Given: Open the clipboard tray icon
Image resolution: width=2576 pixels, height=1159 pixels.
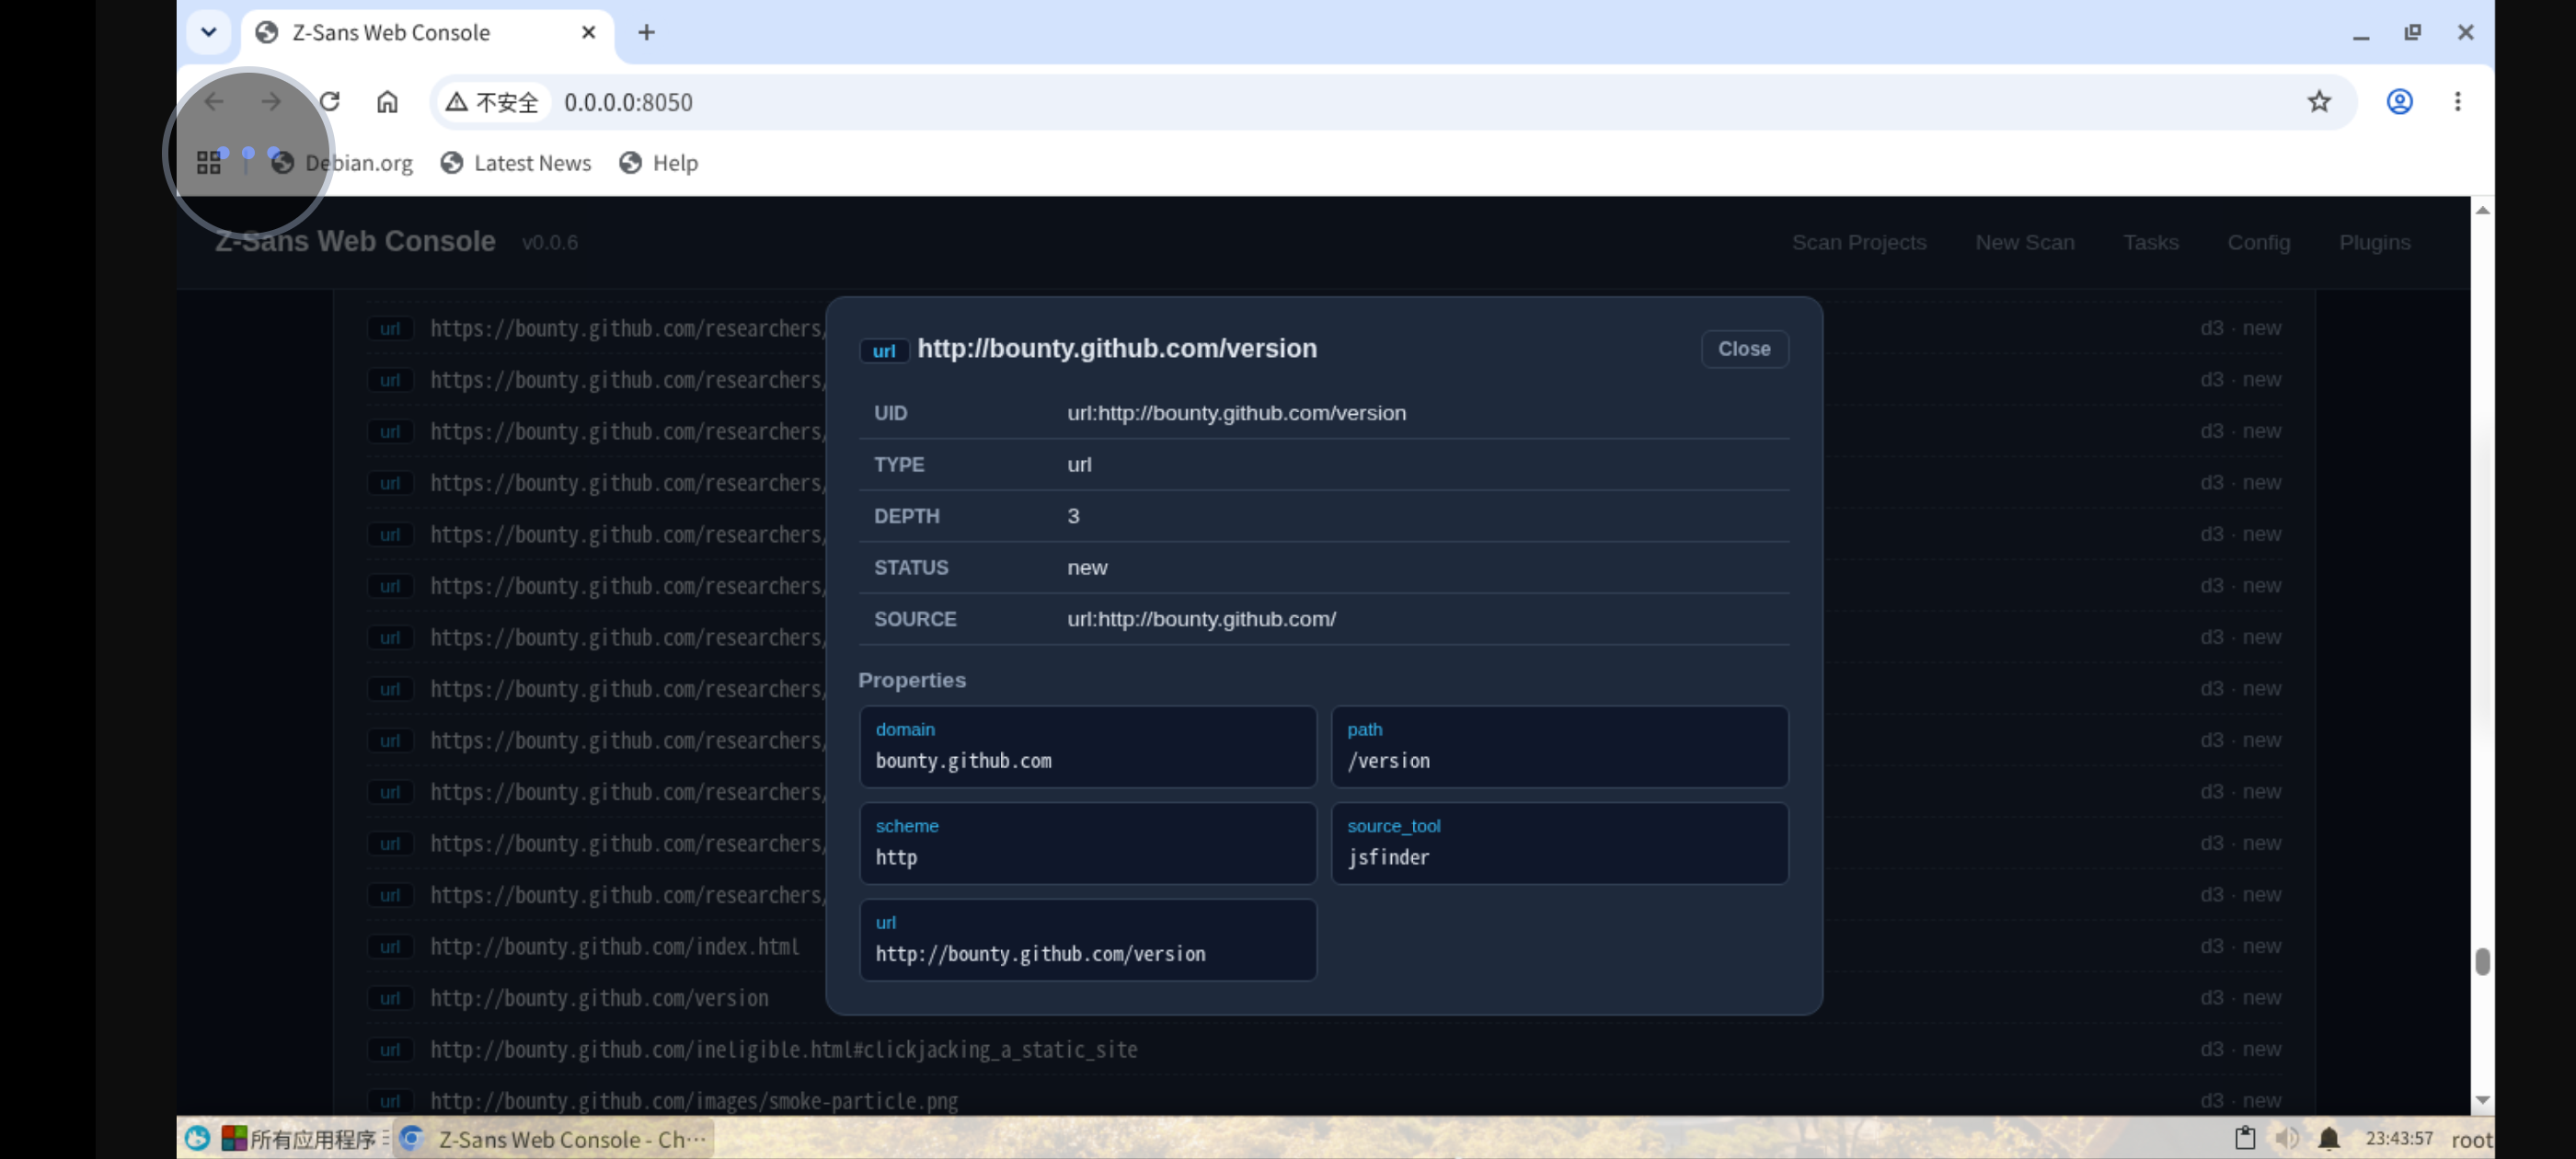Looking at the screenshot, I should (2244, 1138).
